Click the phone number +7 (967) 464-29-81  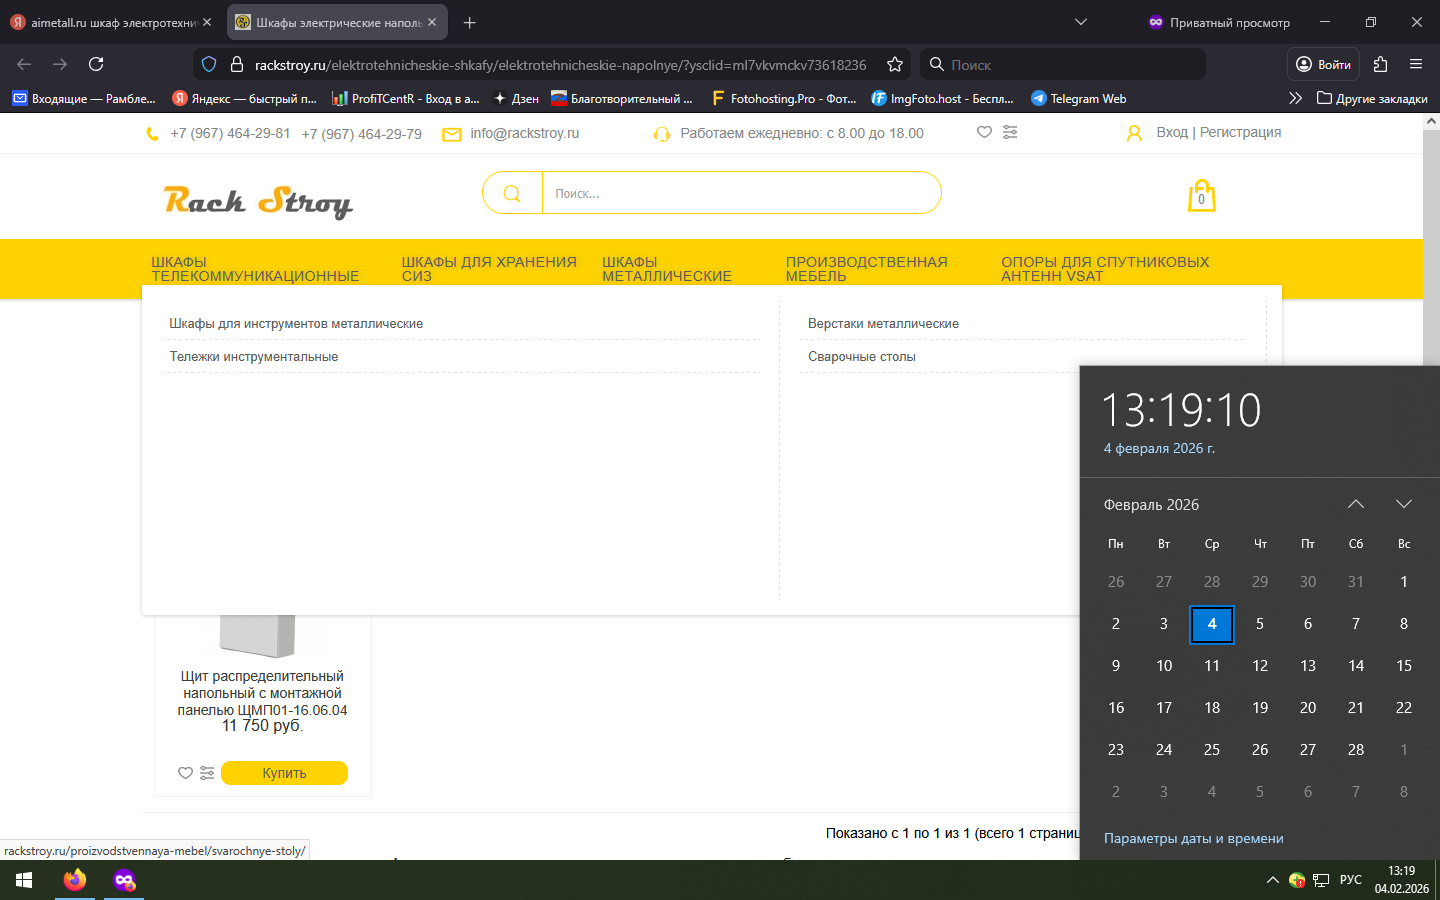(x=230, y=133)
